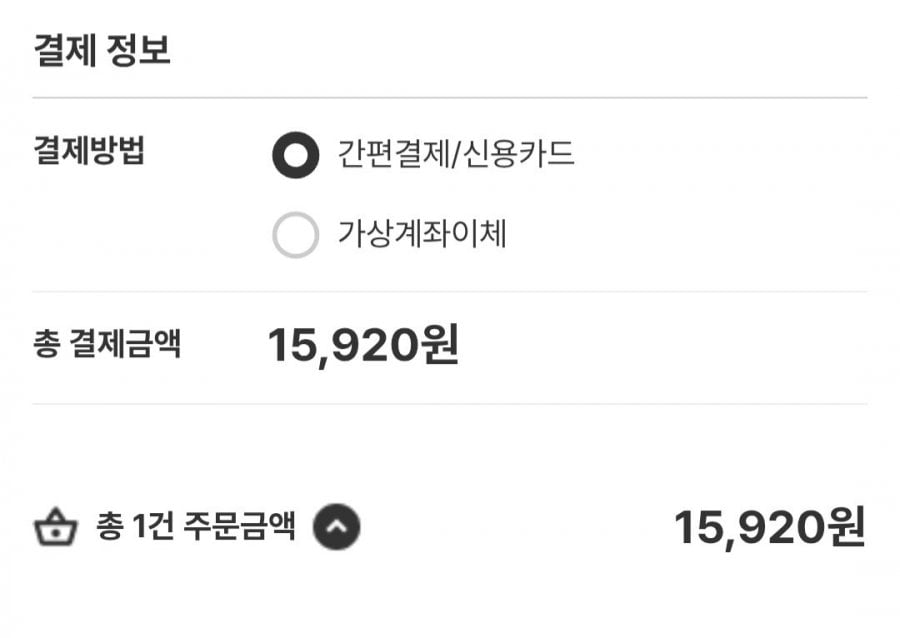Click the shopping basket icon
This screenshot has width=900, height=638.
pyautogui.click(x=57, y=527)
